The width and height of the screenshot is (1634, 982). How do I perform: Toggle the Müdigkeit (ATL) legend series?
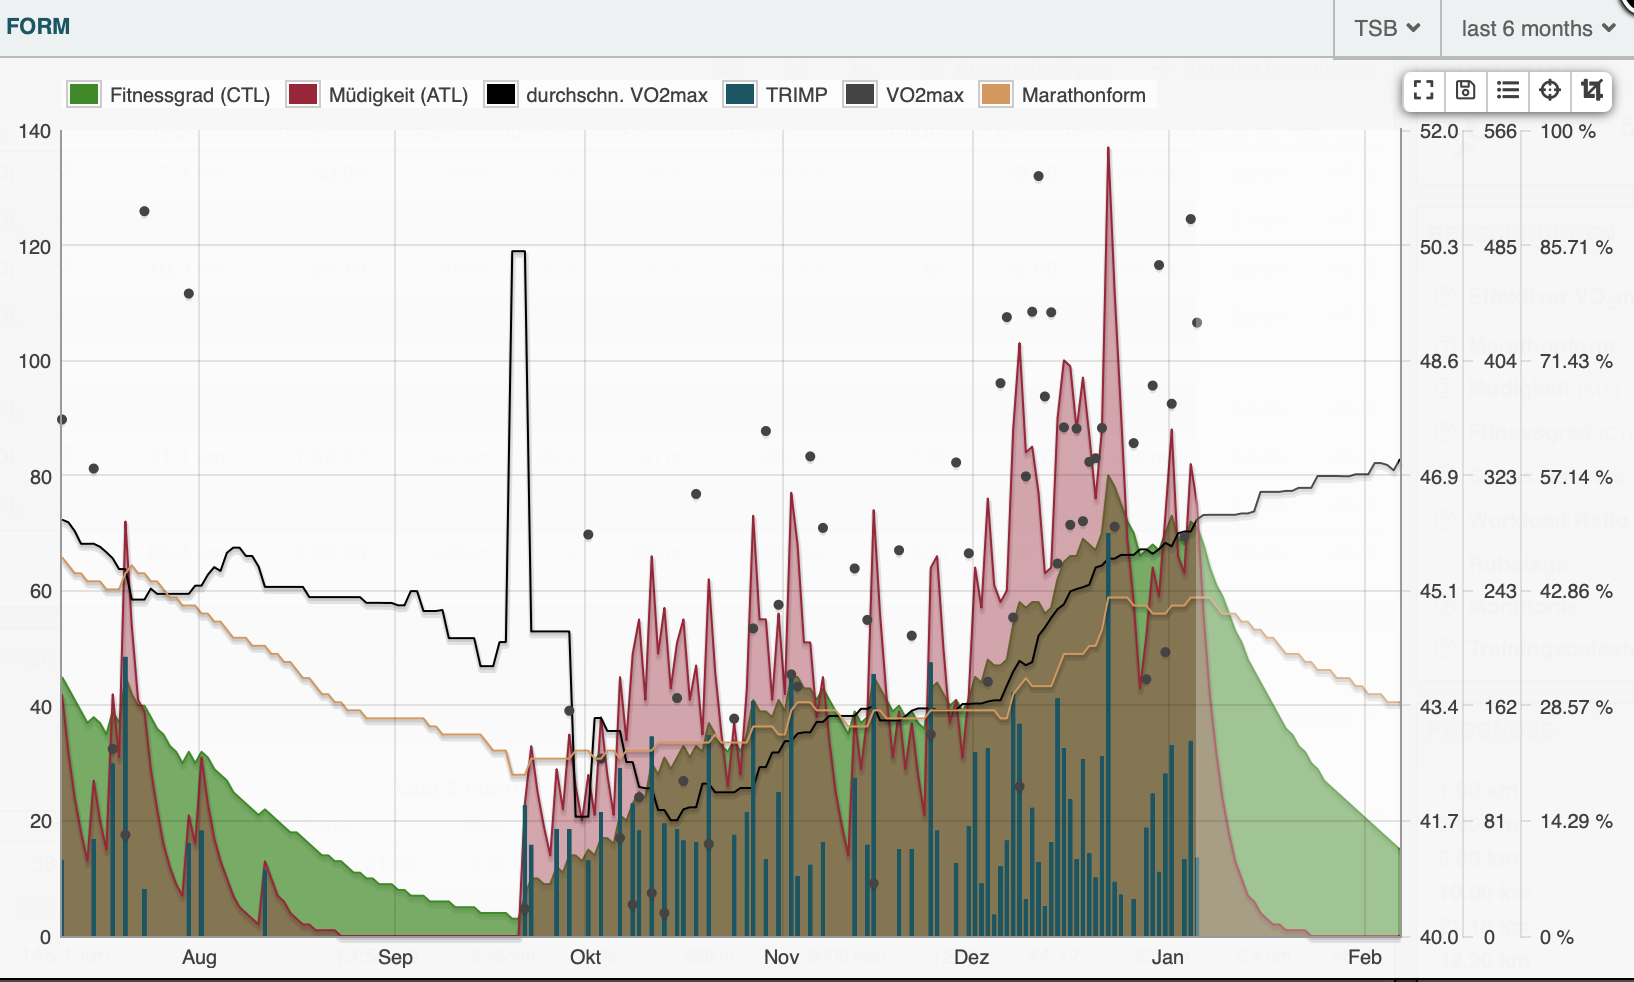[398, 95]
